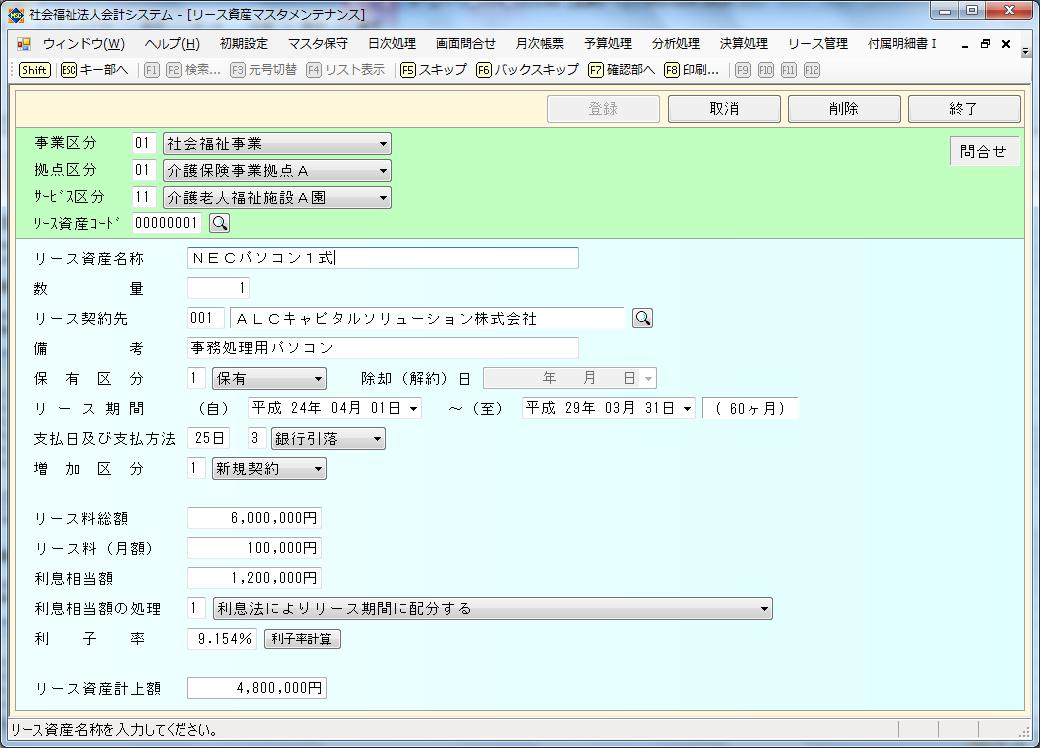Click the F8 印刷 toolbar item
The image size is (1040, 748).
(691, 70)
